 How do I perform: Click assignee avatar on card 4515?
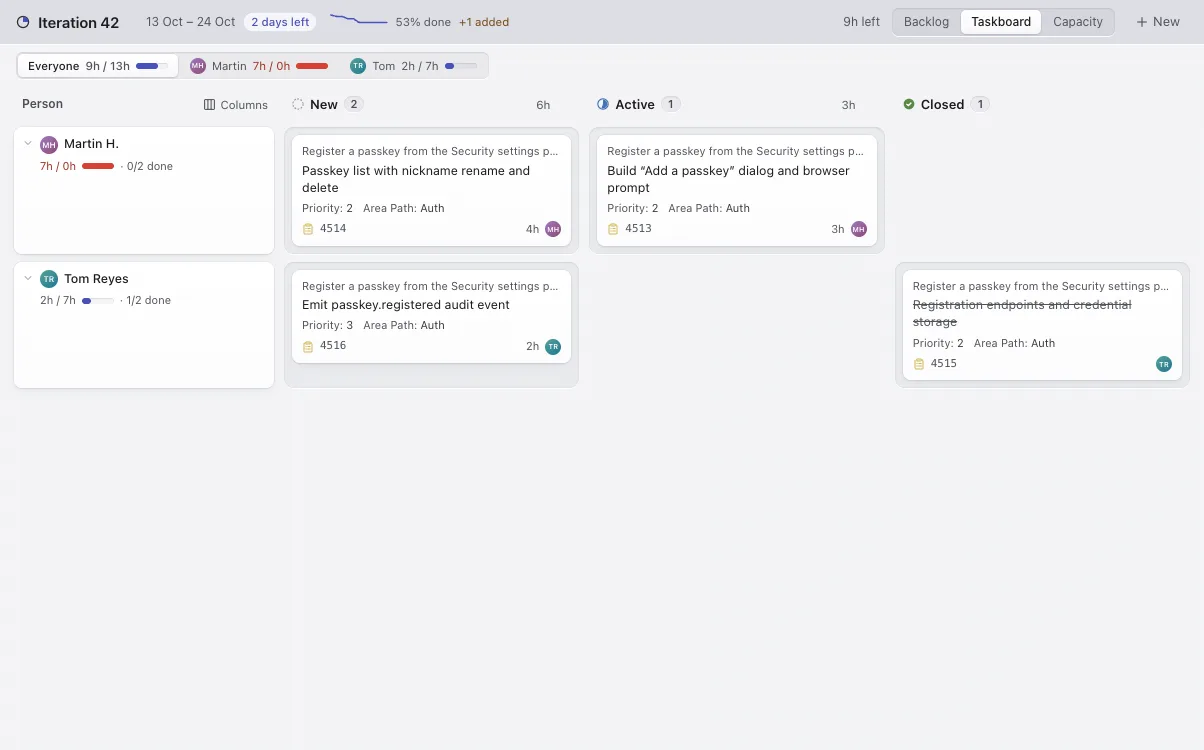[x=1164, y=364]
